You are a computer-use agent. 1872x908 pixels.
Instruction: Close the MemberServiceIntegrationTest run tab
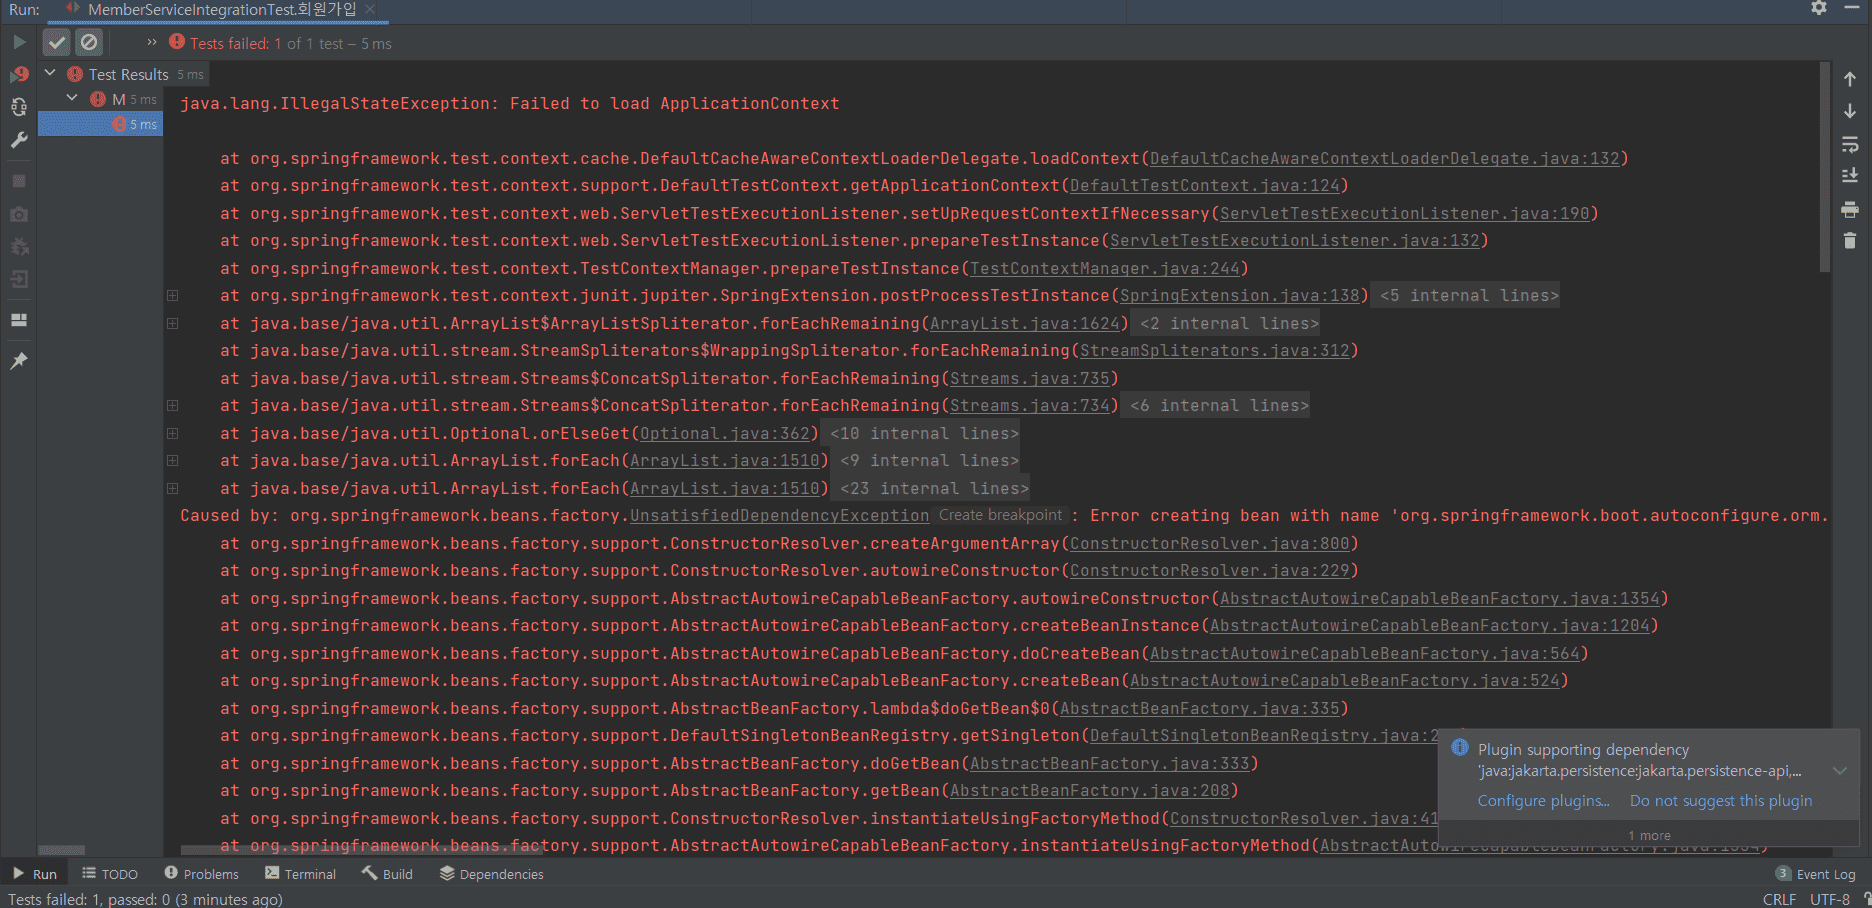[x=370, y=9]
